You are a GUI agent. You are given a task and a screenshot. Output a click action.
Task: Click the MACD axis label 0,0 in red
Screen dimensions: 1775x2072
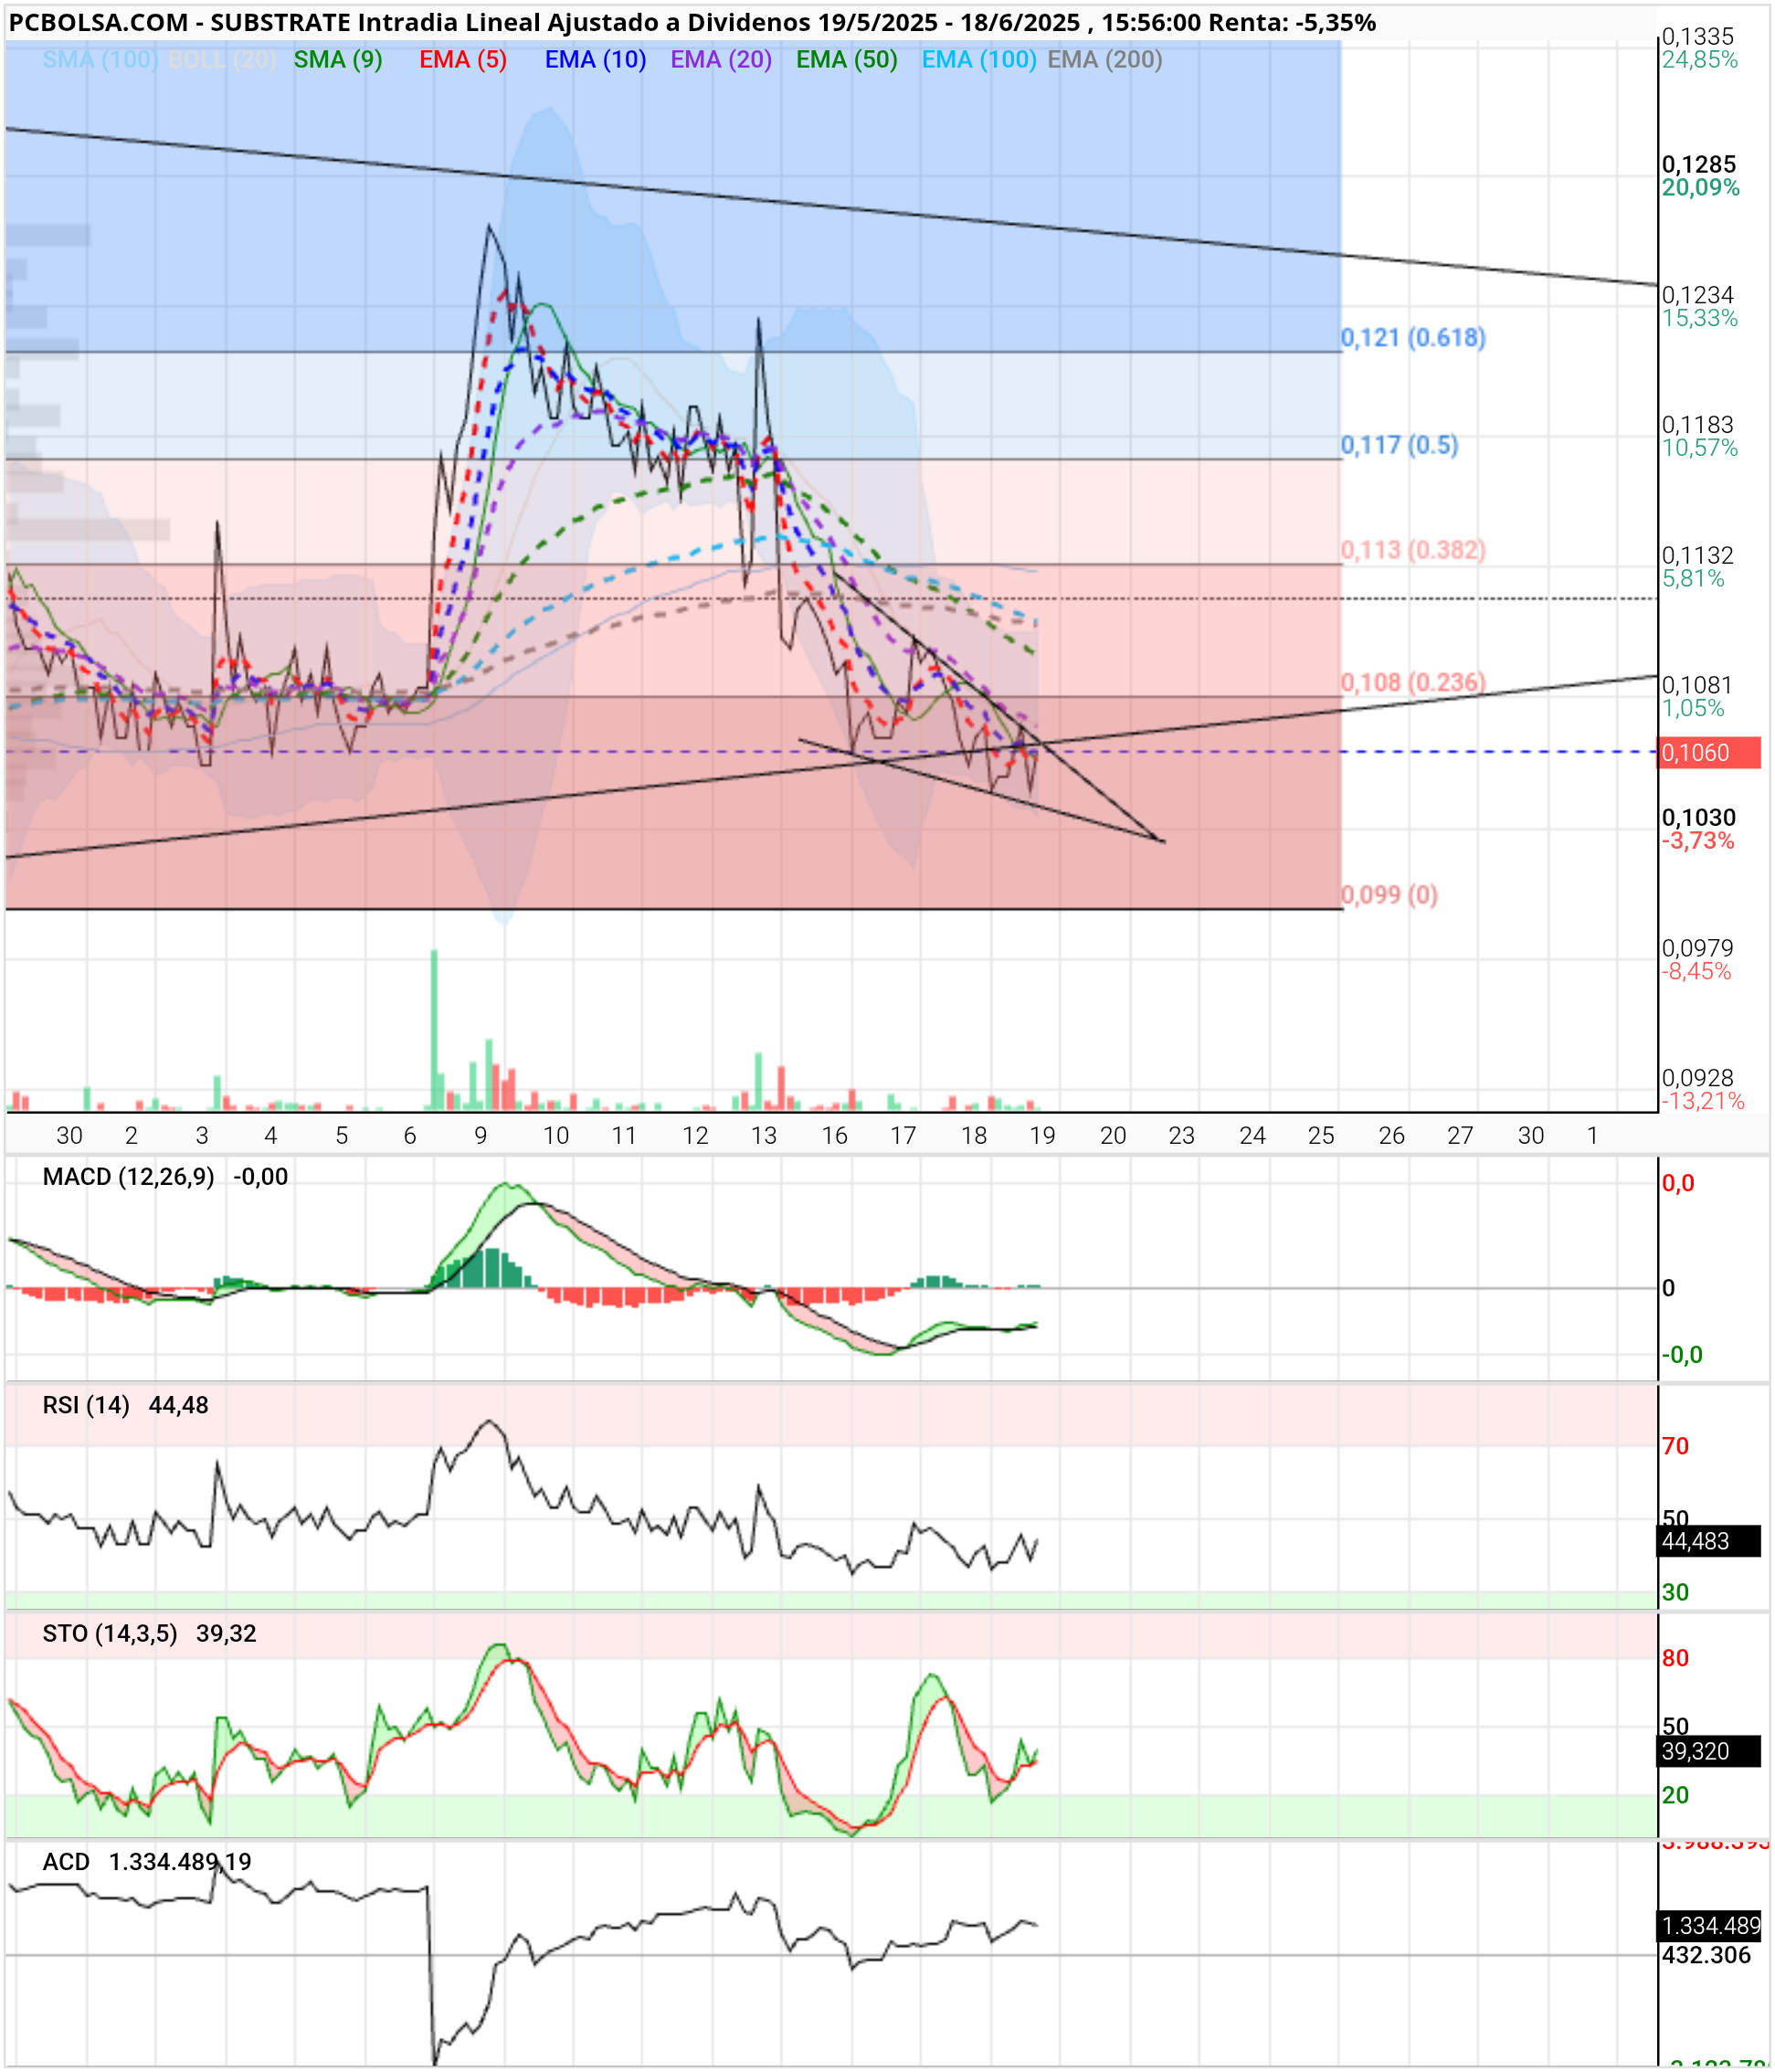[1678, 1184]
